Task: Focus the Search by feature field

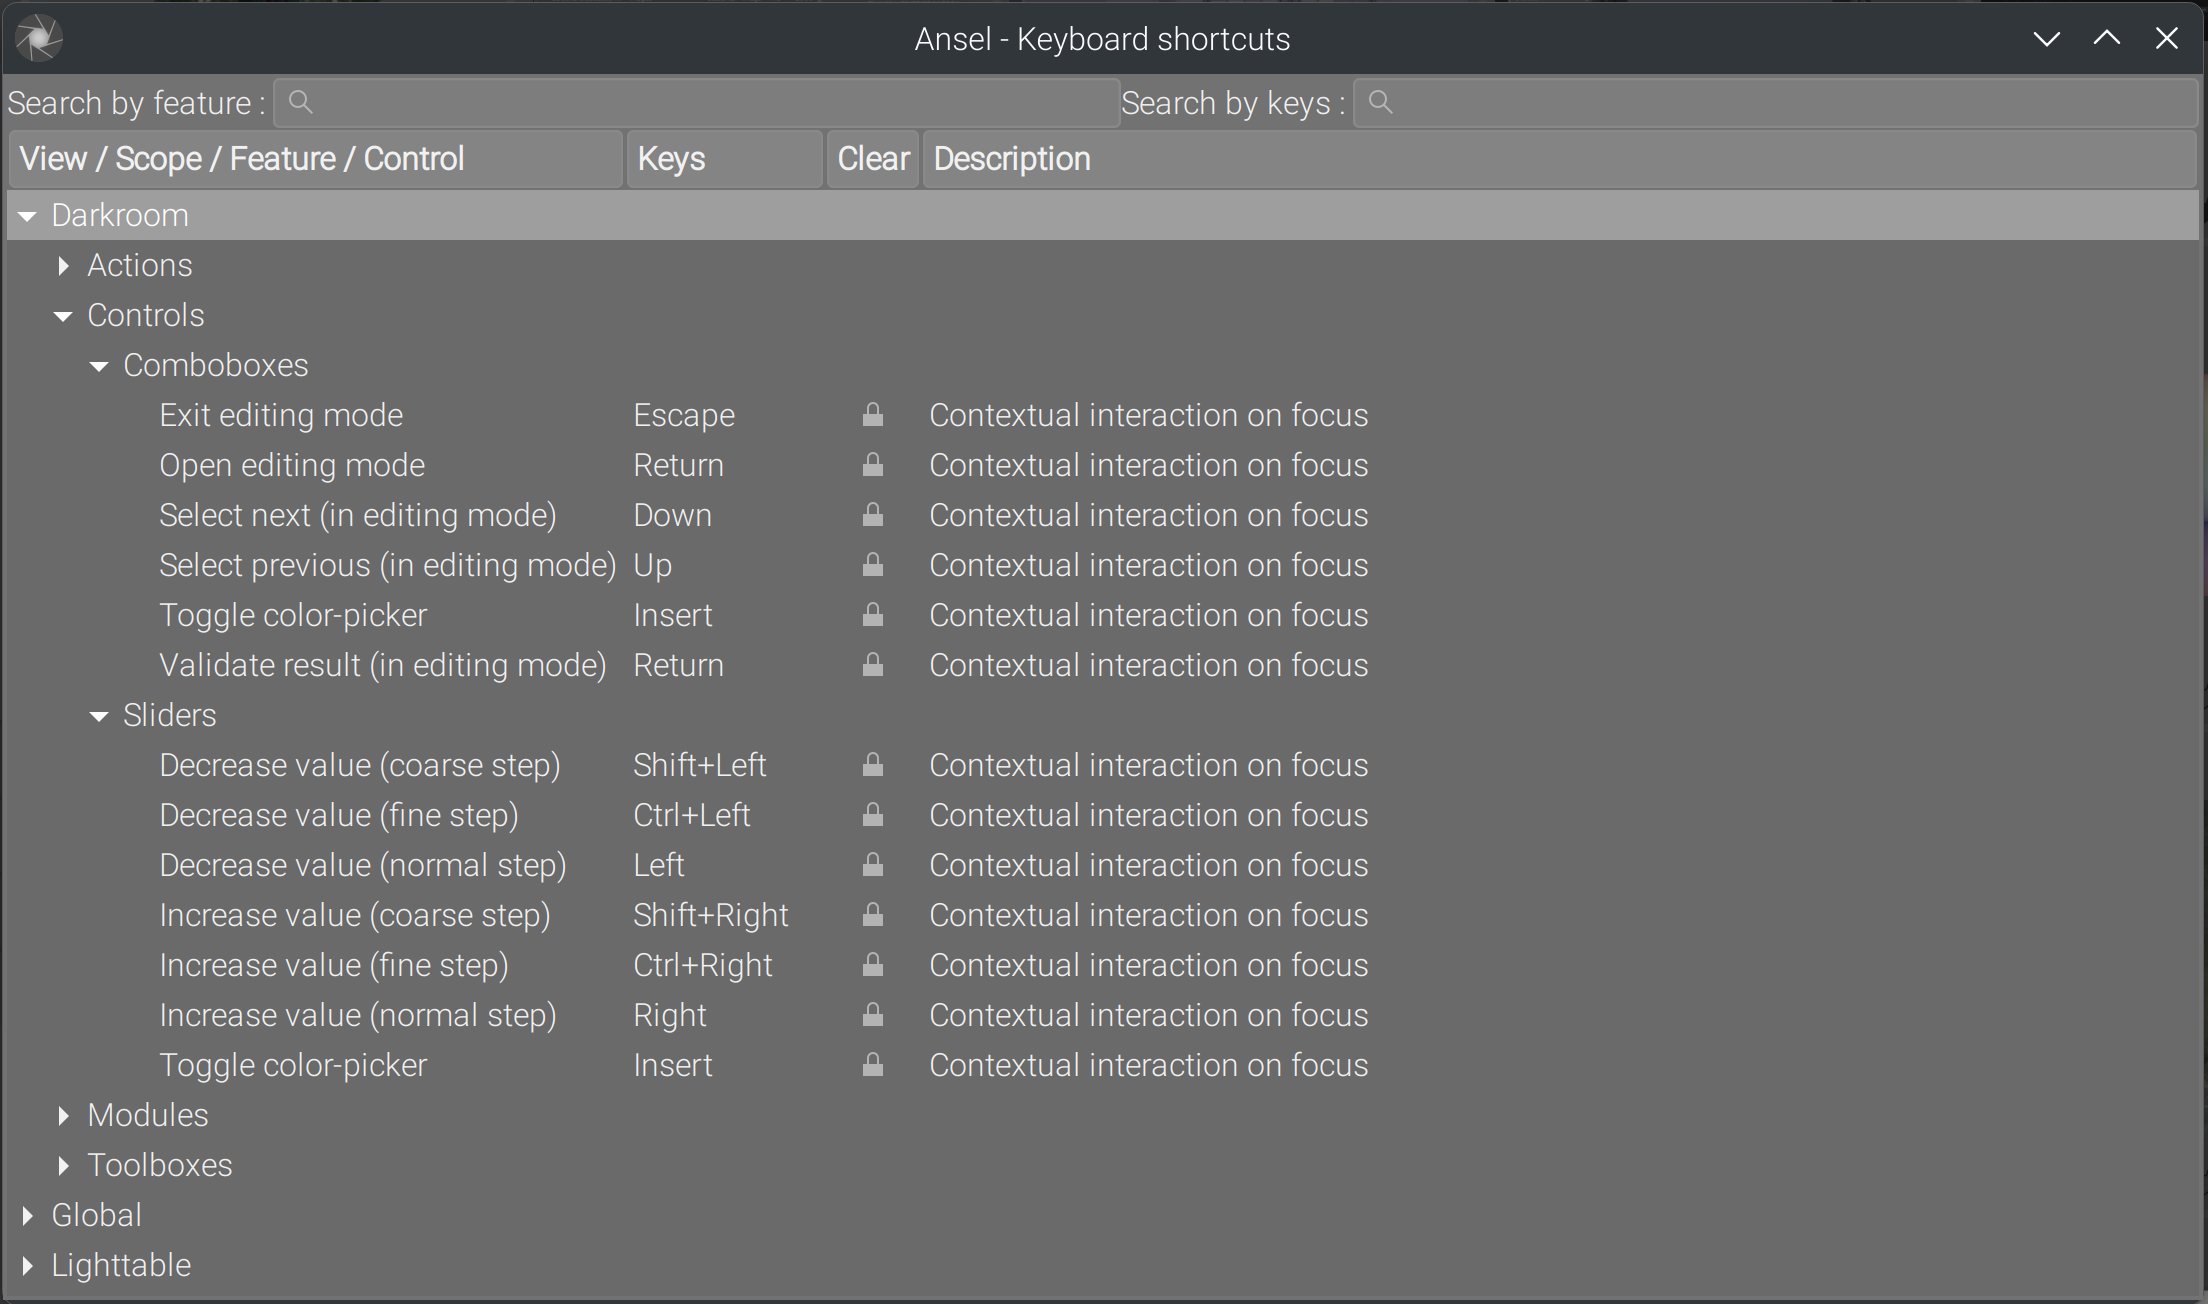Action: 696,102
